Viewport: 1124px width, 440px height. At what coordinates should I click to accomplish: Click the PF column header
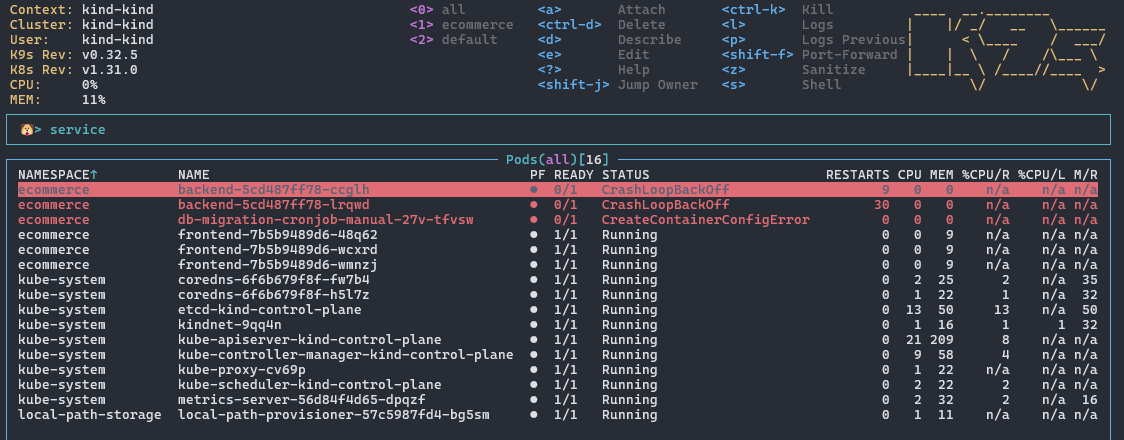point(538,174)
